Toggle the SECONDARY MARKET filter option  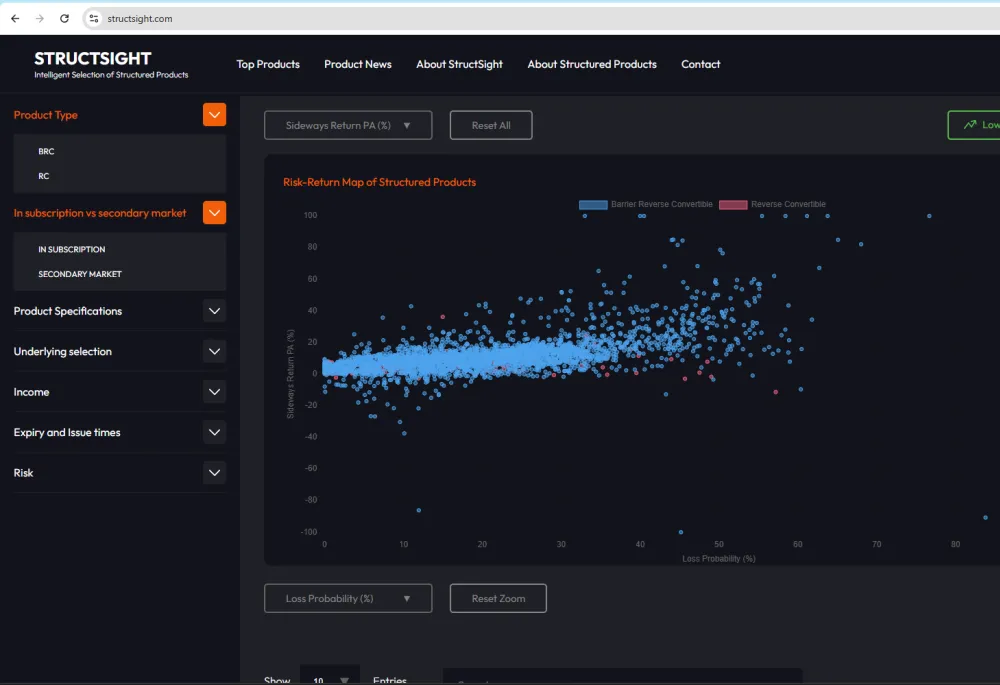tap(80, 274)
